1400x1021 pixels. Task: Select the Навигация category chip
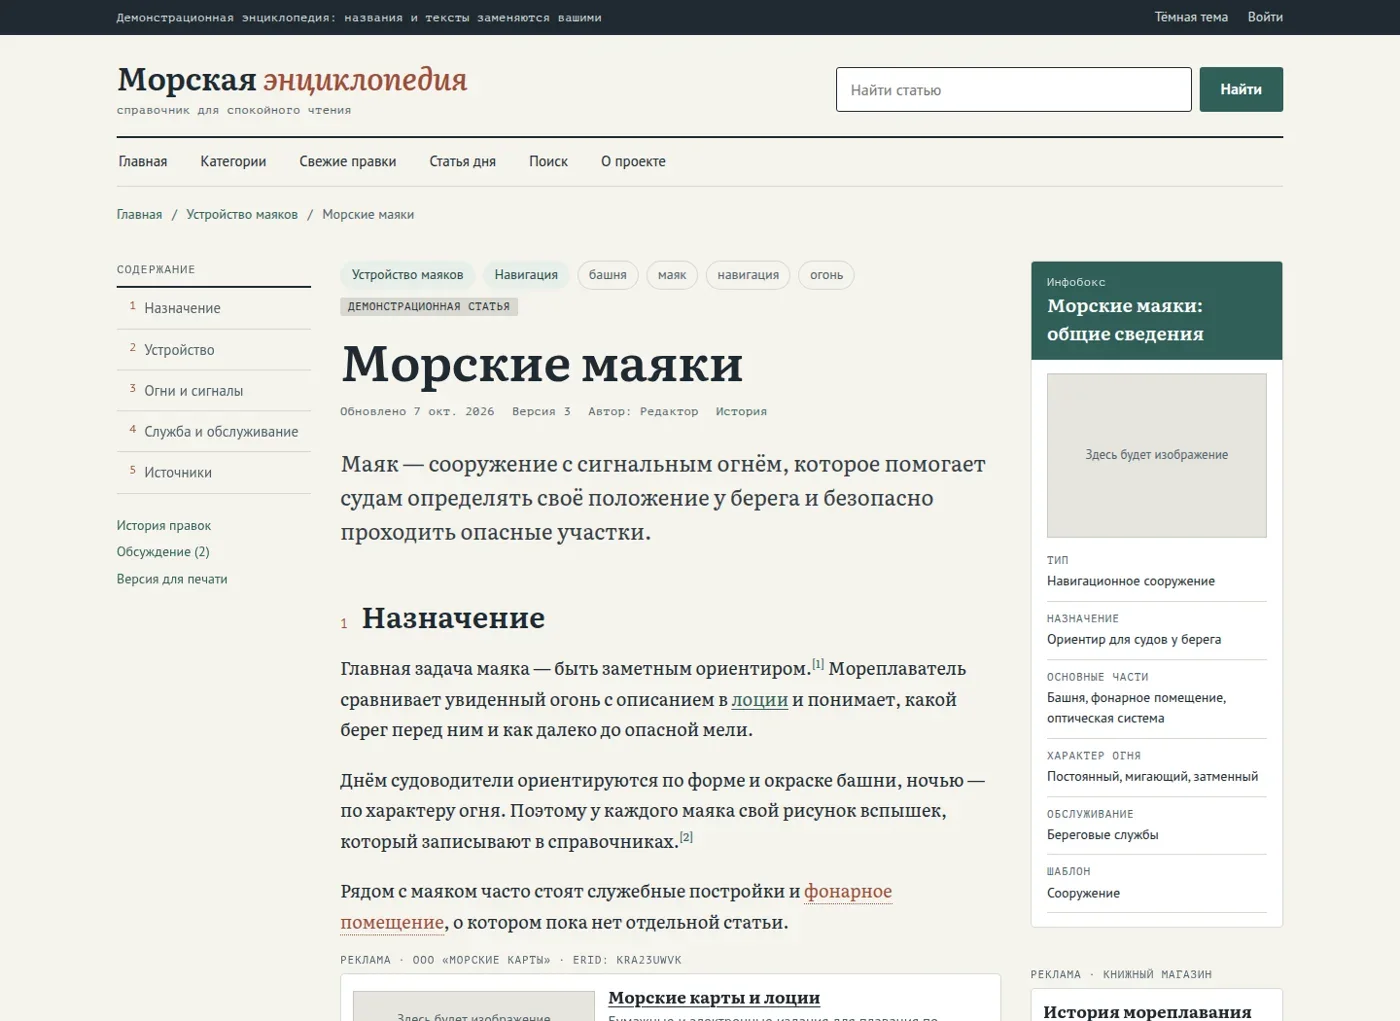(x=526, y=275)
